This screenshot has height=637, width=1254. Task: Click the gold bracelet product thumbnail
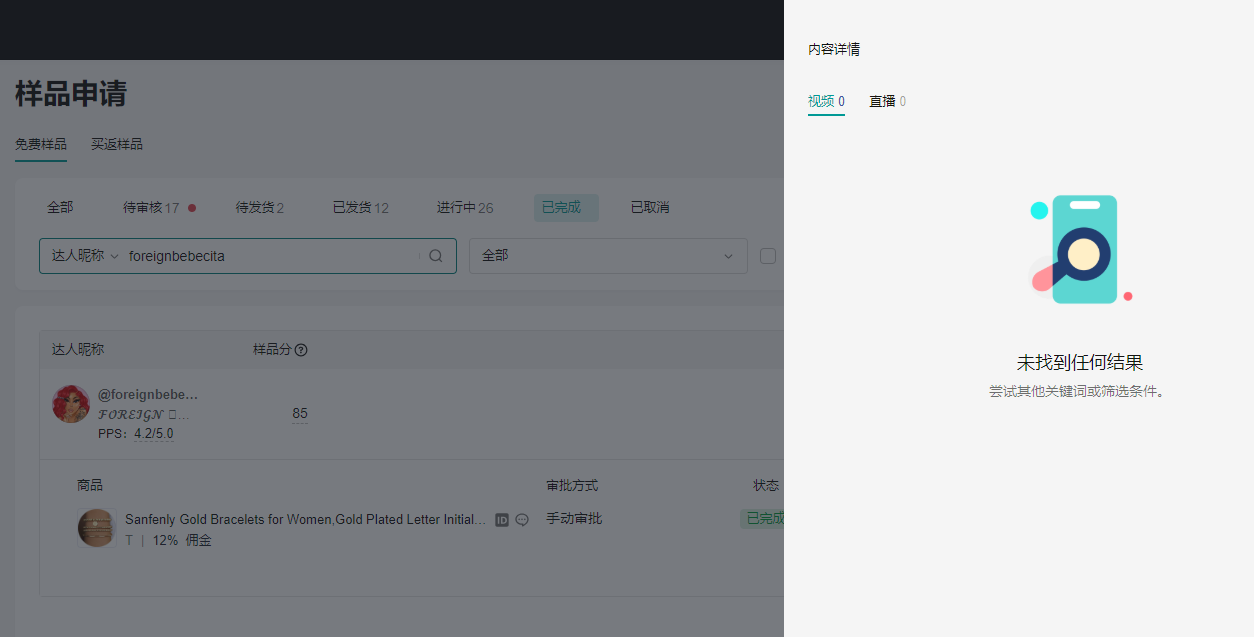pos(96,527)
